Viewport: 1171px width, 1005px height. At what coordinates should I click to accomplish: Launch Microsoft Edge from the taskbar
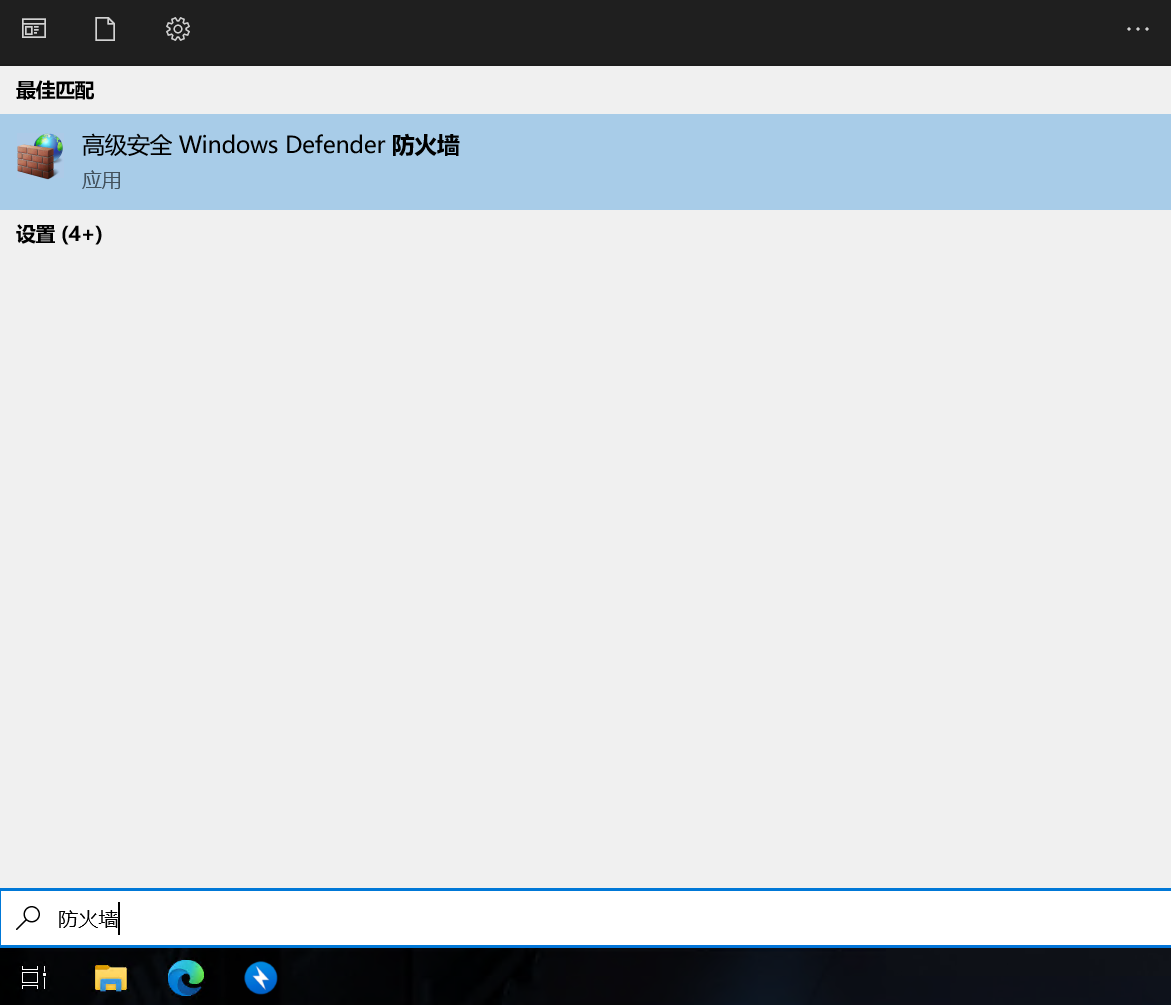click(186, 977)
